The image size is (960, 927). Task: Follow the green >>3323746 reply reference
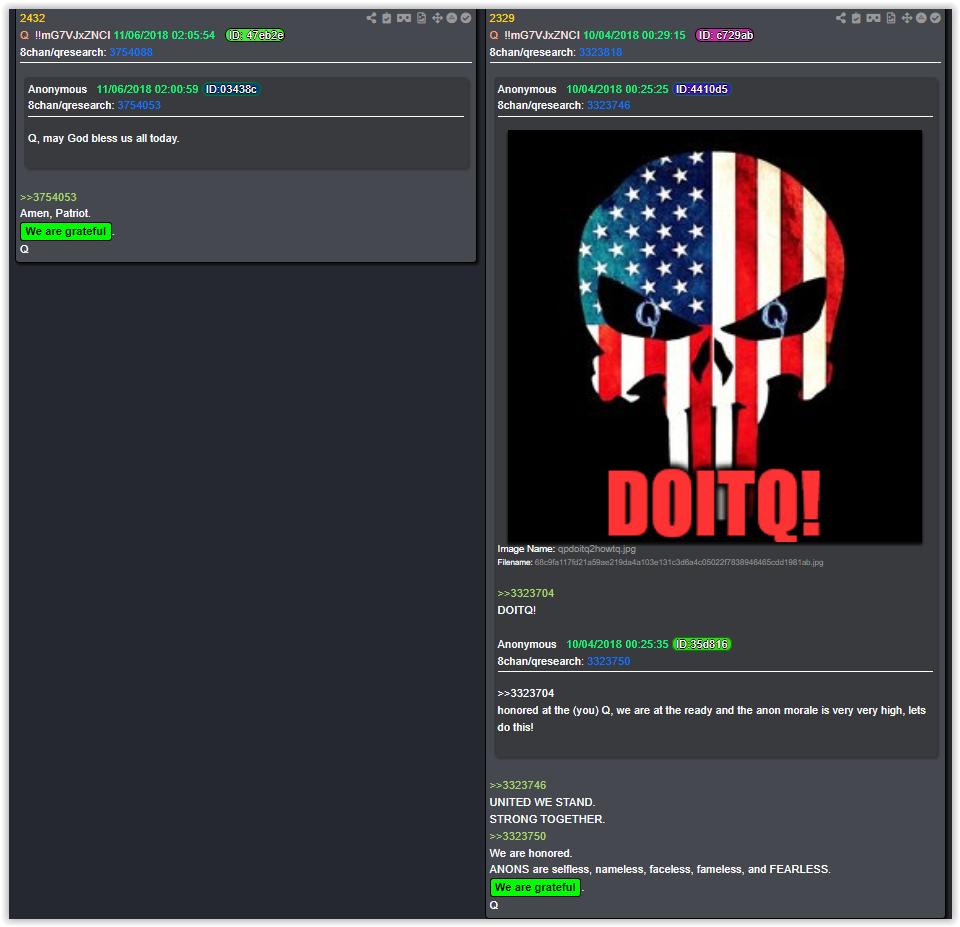tap(518, 785)
